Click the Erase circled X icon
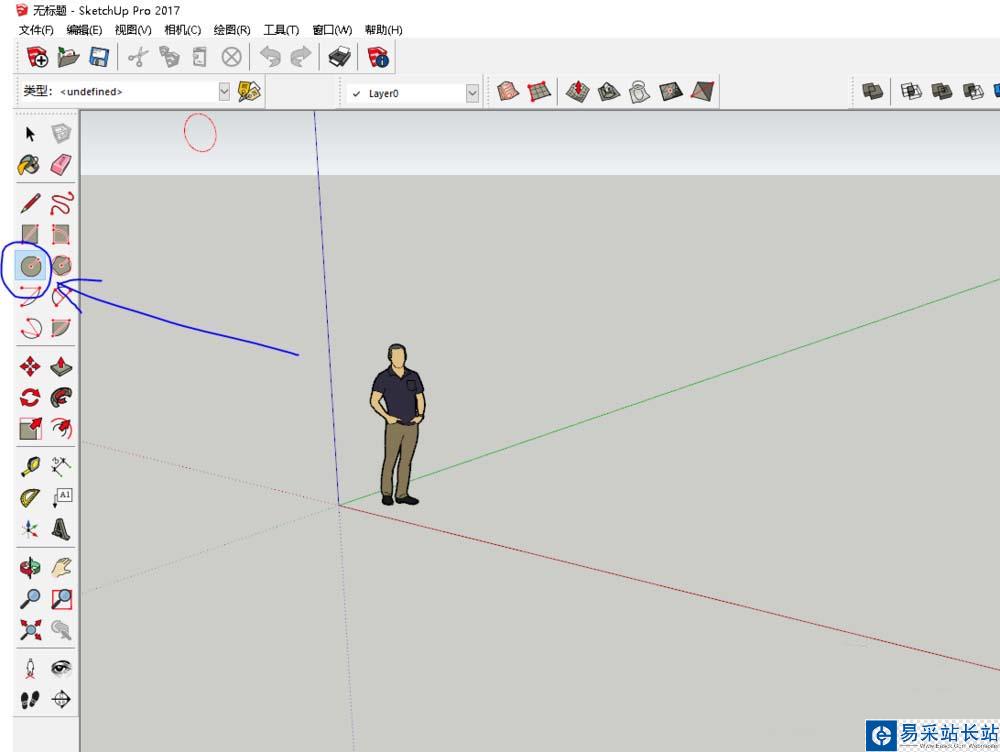 click(232, 57)
